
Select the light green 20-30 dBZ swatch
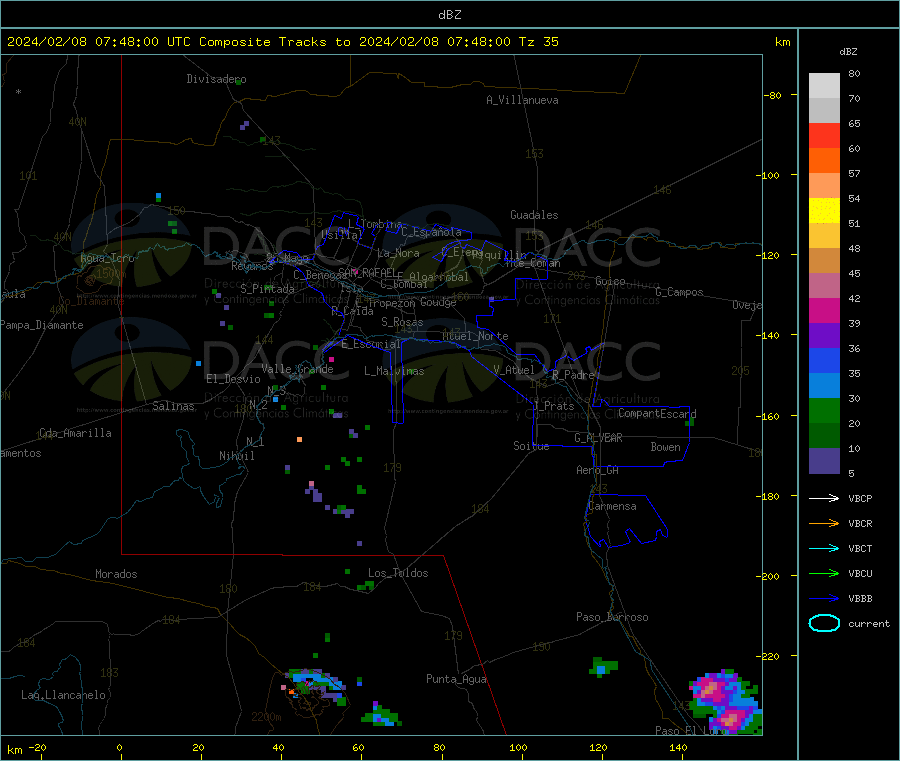(x=824, y=410)
